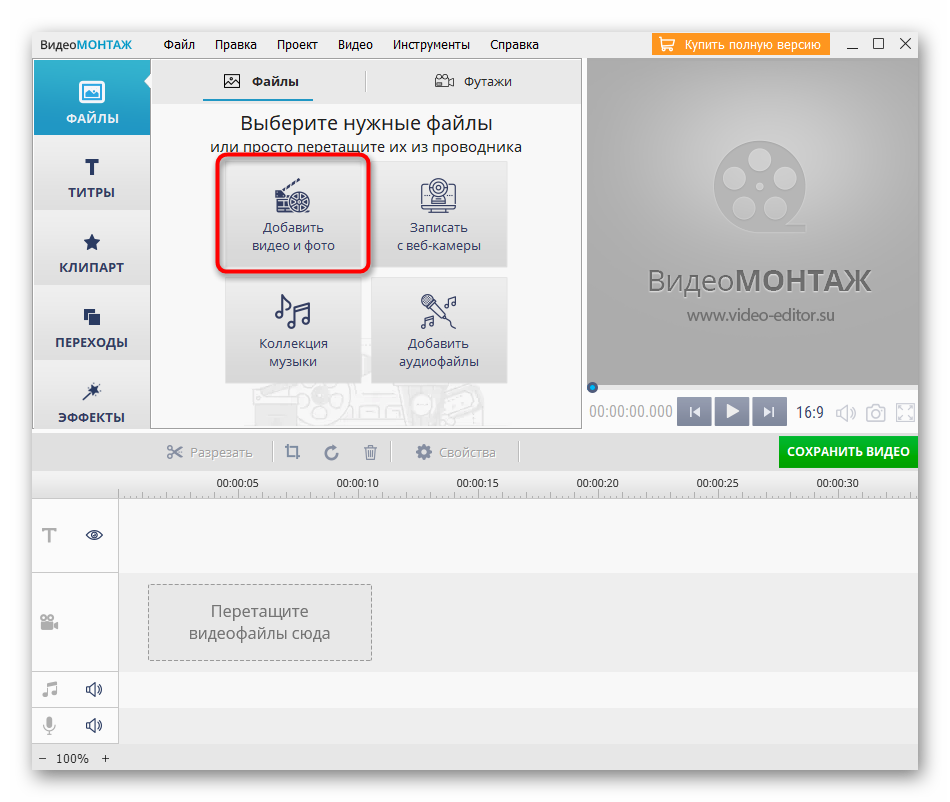Click the trash delete icon
The height and width of the screenshot is (802, 950).
pos(370,452)
